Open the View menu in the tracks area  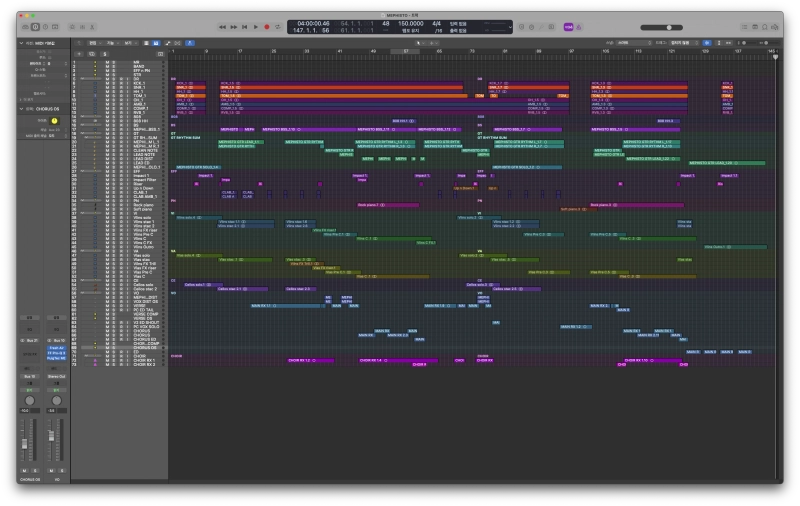128,43
